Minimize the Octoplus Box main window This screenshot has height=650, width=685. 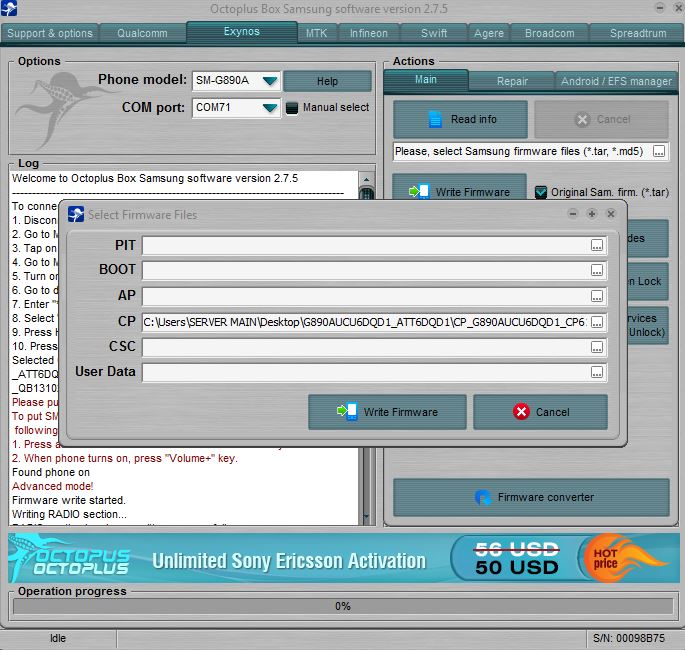[660, 7]
